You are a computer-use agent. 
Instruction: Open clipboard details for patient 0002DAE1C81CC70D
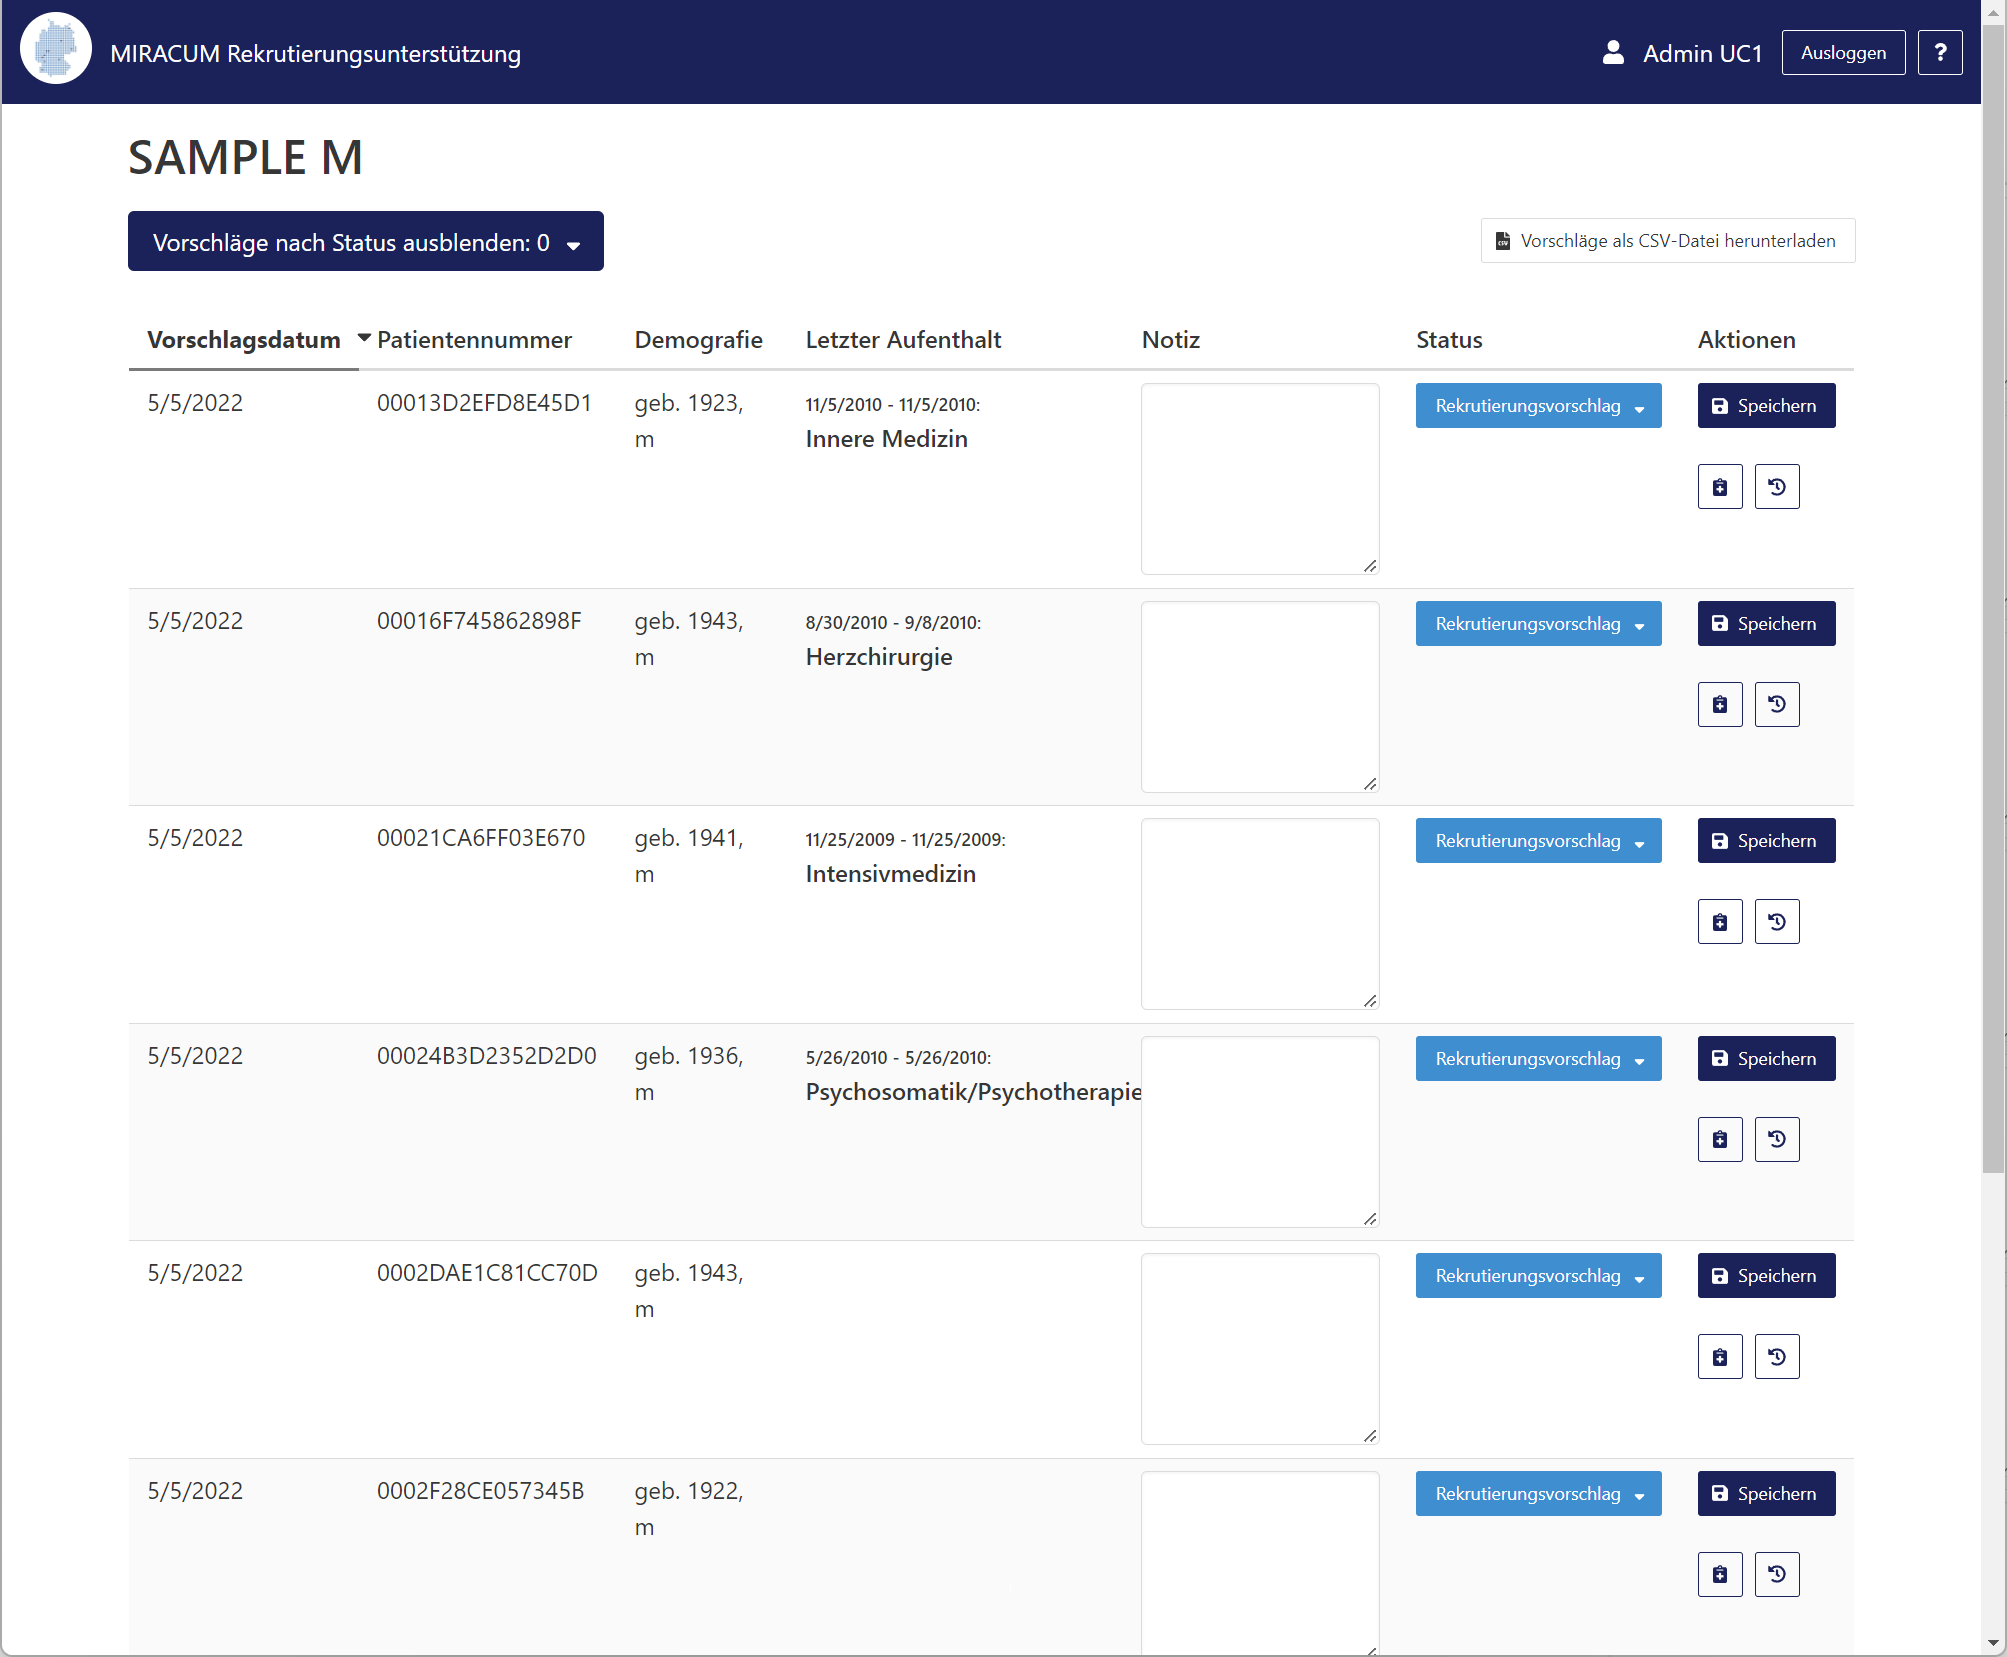click(1720, 1357)
